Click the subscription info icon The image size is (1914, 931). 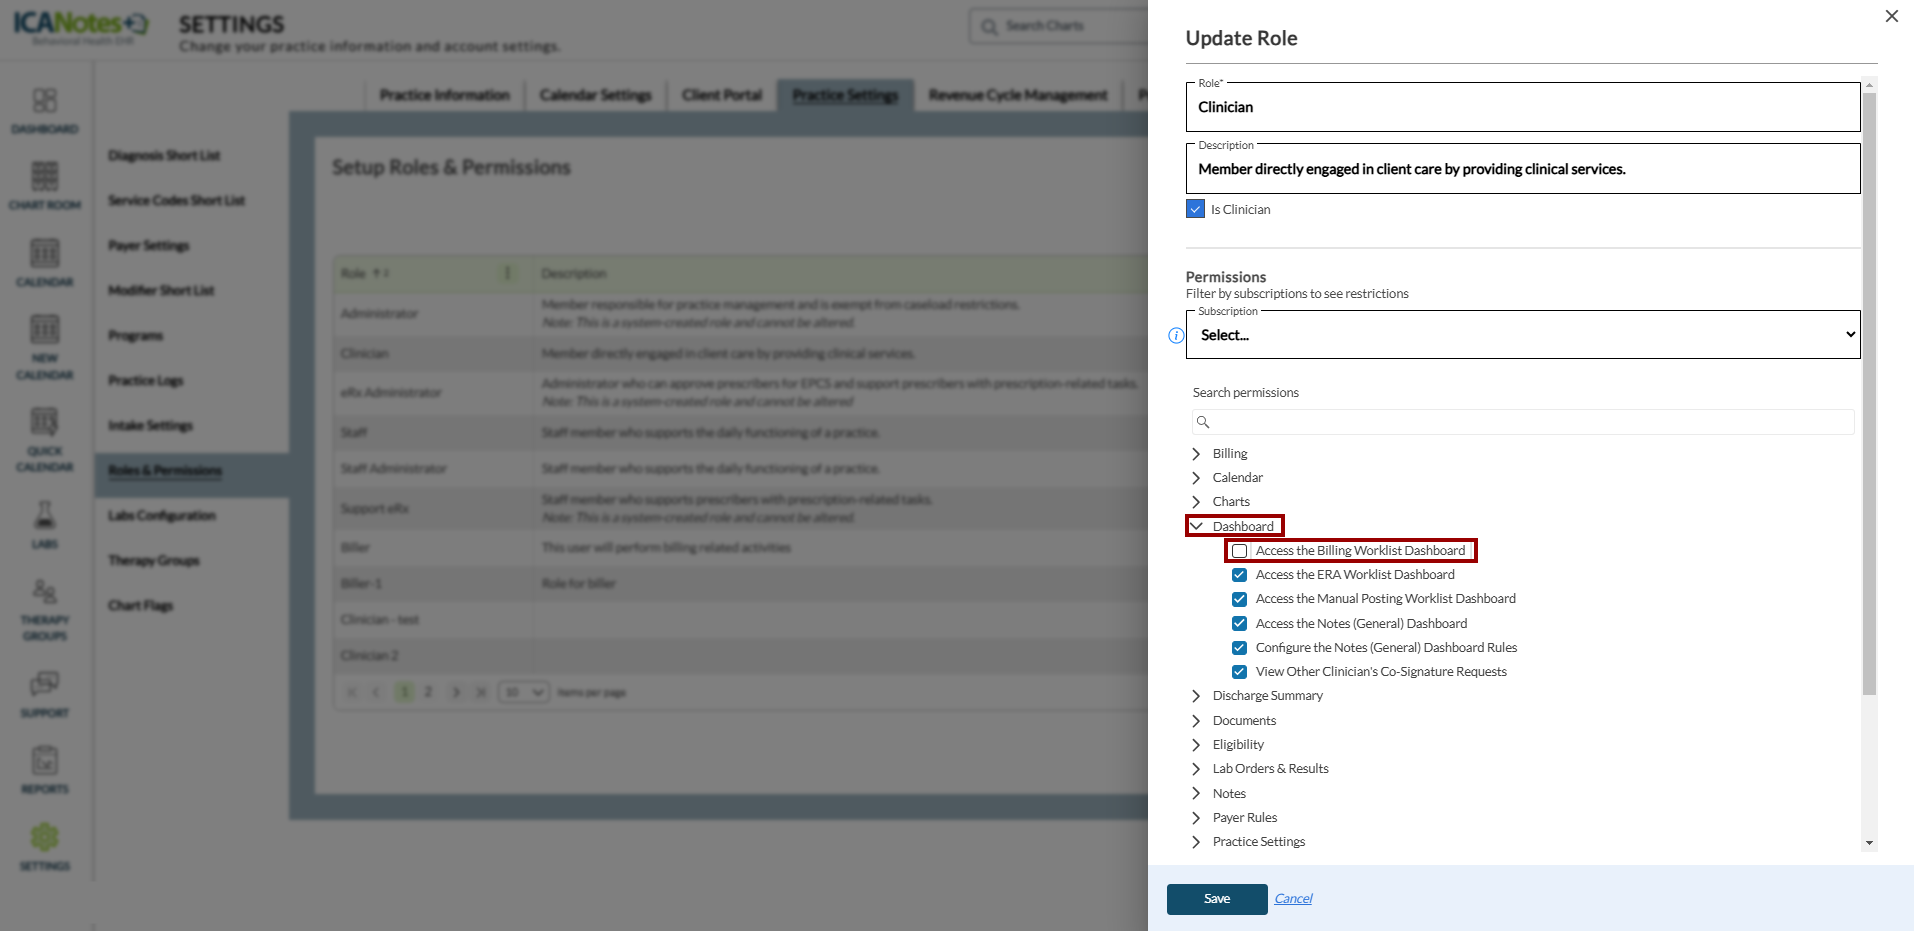coord(1176,335)
